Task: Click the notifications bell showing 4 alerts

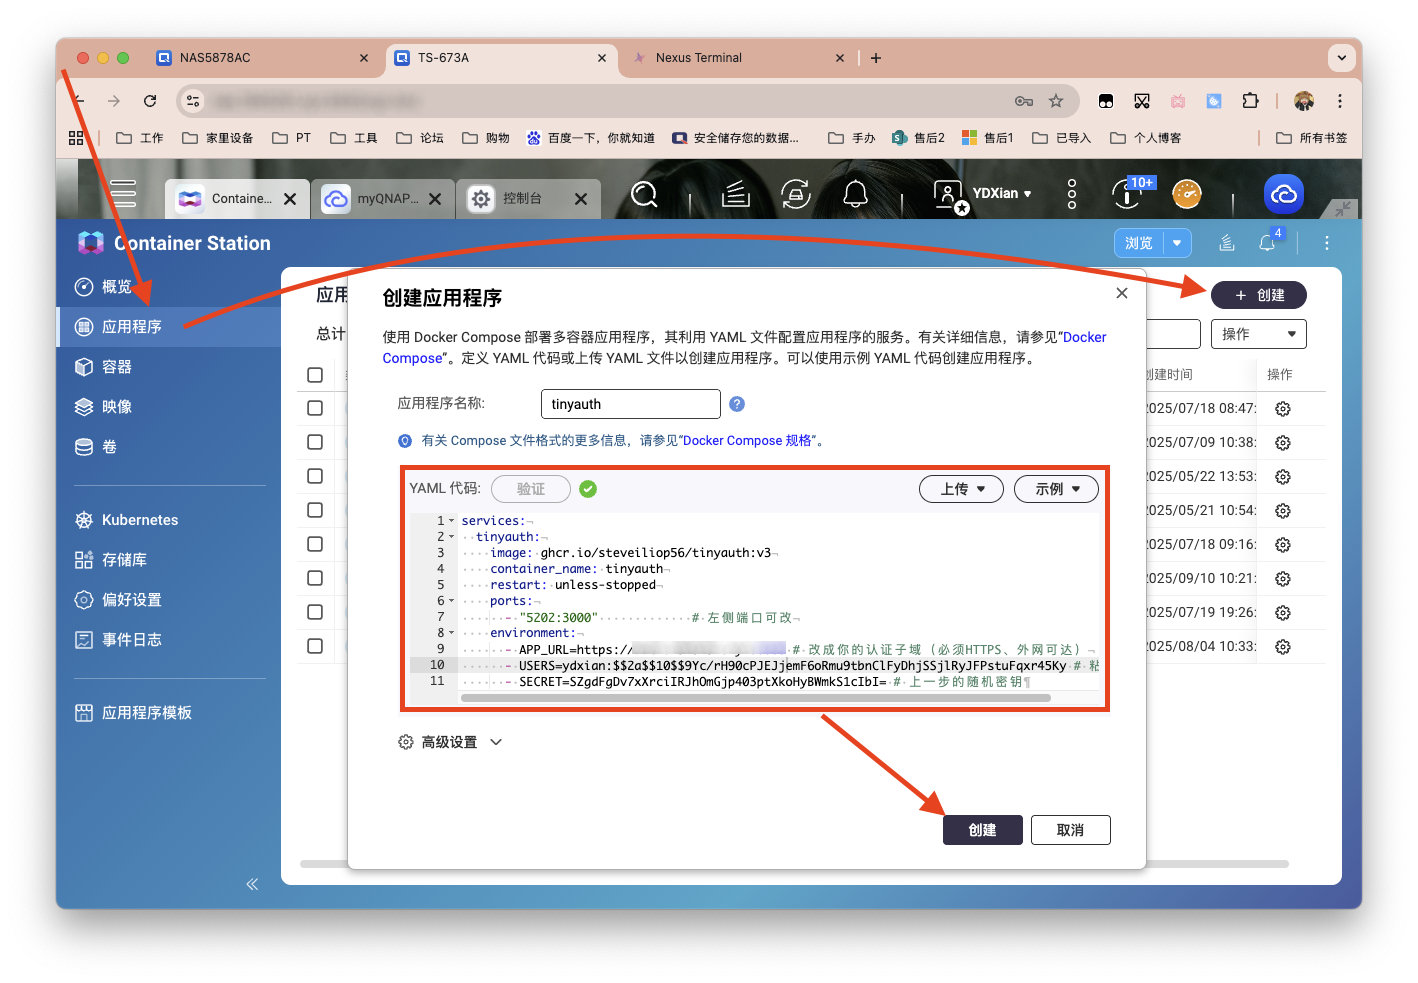Action: [1266, 242]
